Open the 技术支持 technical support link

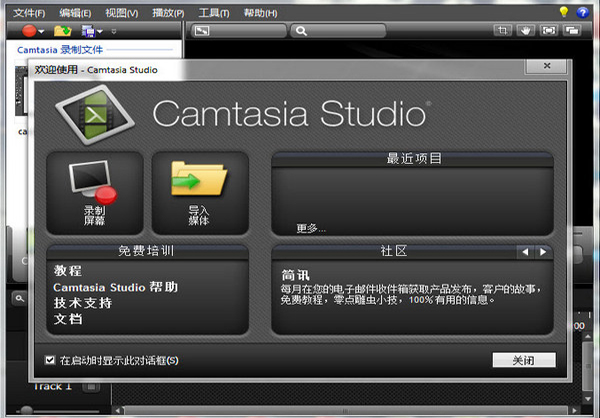(x=83, y=303)
